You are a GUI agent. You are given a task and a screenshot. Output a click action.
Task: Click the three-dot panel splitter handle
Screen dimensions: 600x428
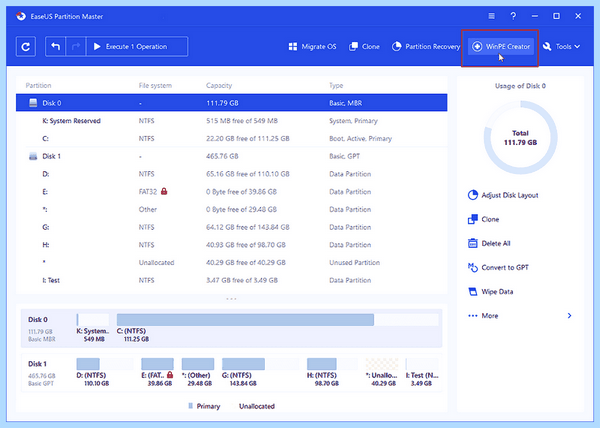click(x=231, y=299)
